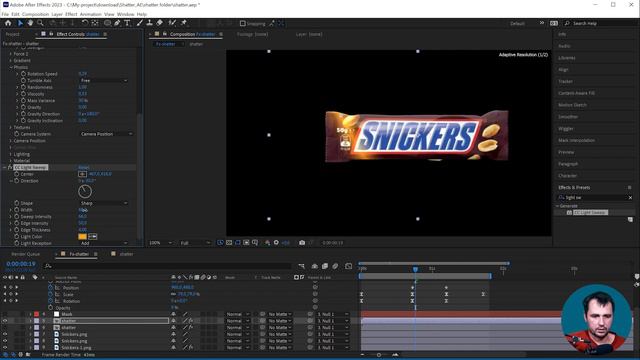Switch to Render Queue tab

tap(25, 254)
